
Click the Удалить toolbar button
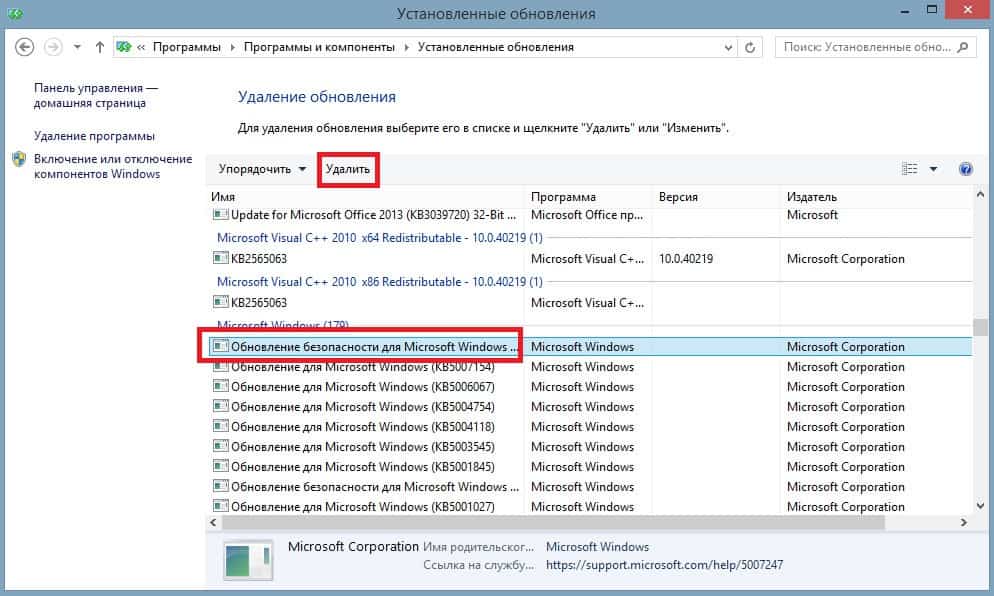point(348,170)
